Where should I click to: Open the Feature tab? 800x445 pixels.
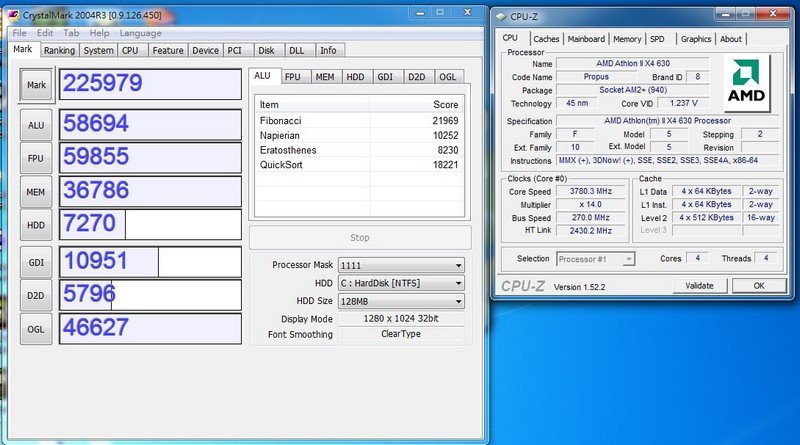coord(168,51)
